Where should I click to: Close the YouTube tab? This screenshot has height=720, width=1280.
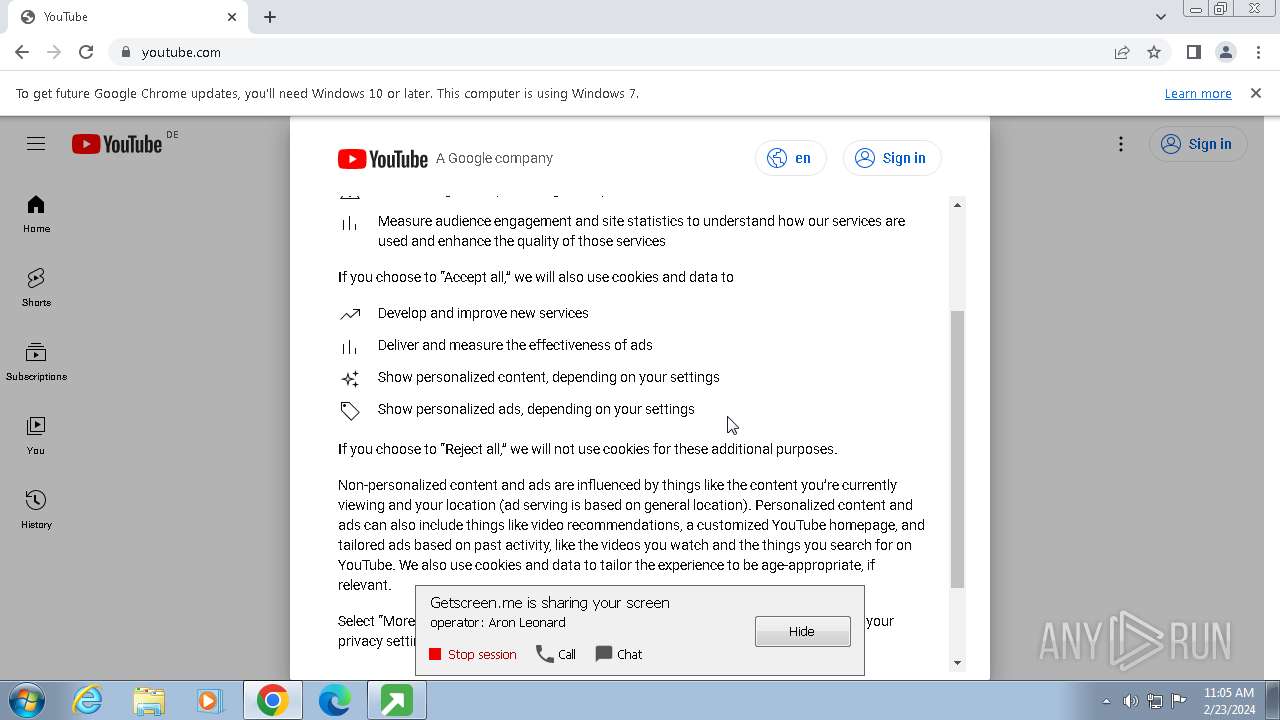coord(232,17)
